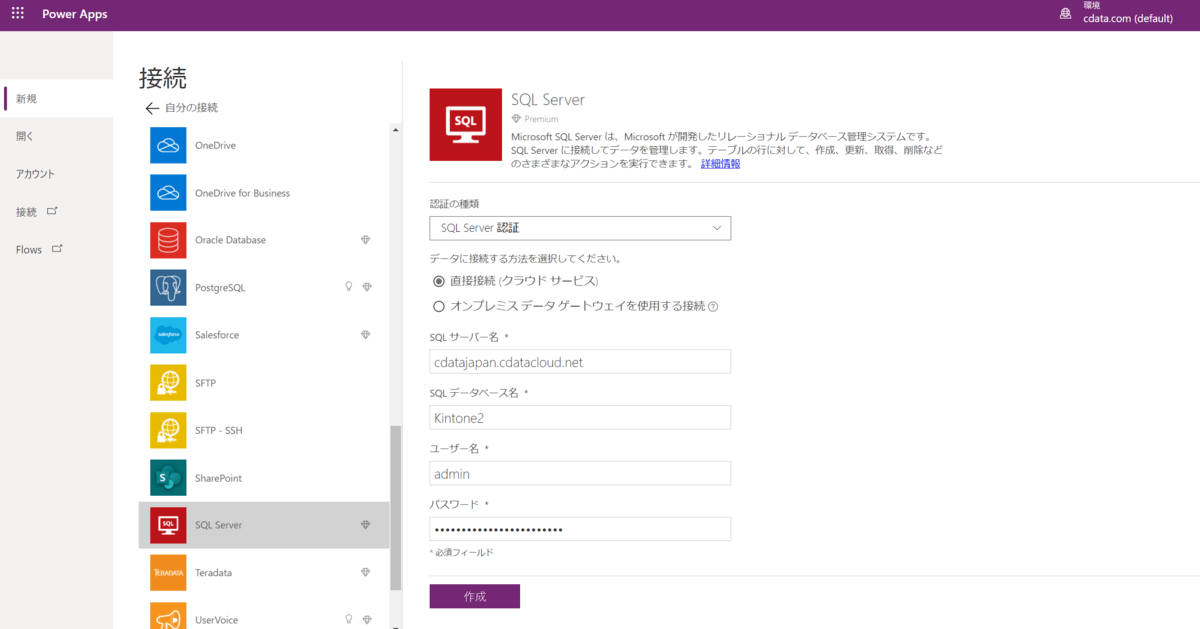Viewport: 1200px width, 629px height.
Task: Click the external link icon beside Flows
Action: 57,249
